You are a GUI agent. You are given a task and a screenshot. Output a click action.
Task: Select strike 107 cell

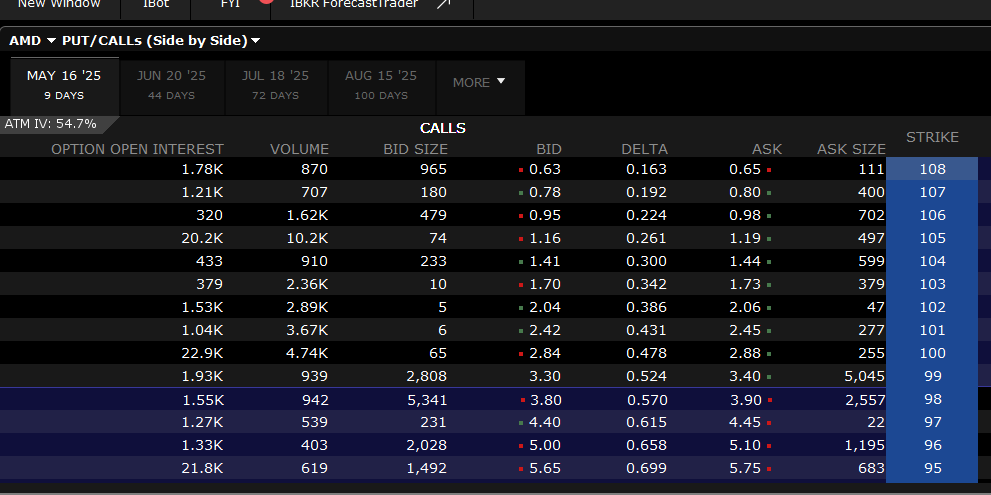point(932,192)
